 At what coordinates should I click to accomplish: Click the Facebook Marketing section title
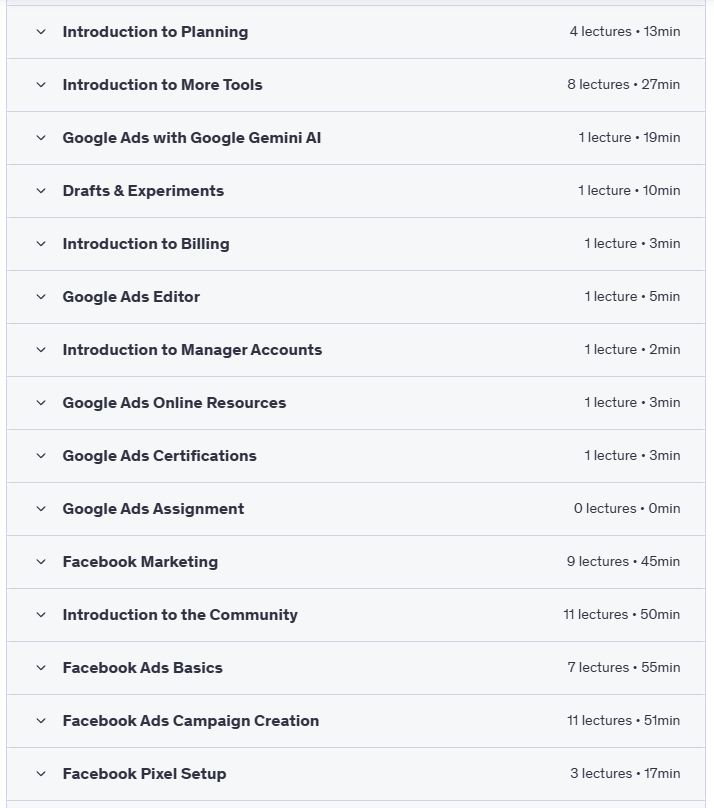pos(140,562)
